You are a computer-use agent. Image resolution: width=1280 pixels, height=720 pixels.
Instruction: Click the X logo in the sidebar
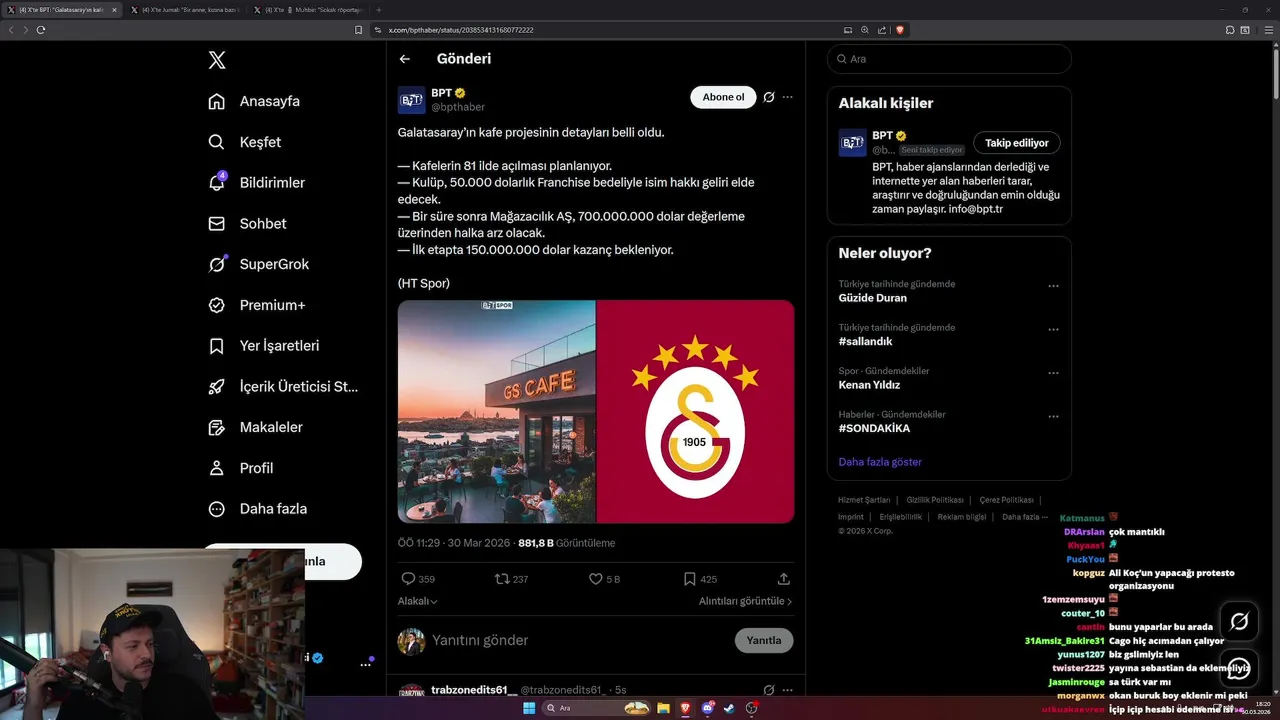217,60
